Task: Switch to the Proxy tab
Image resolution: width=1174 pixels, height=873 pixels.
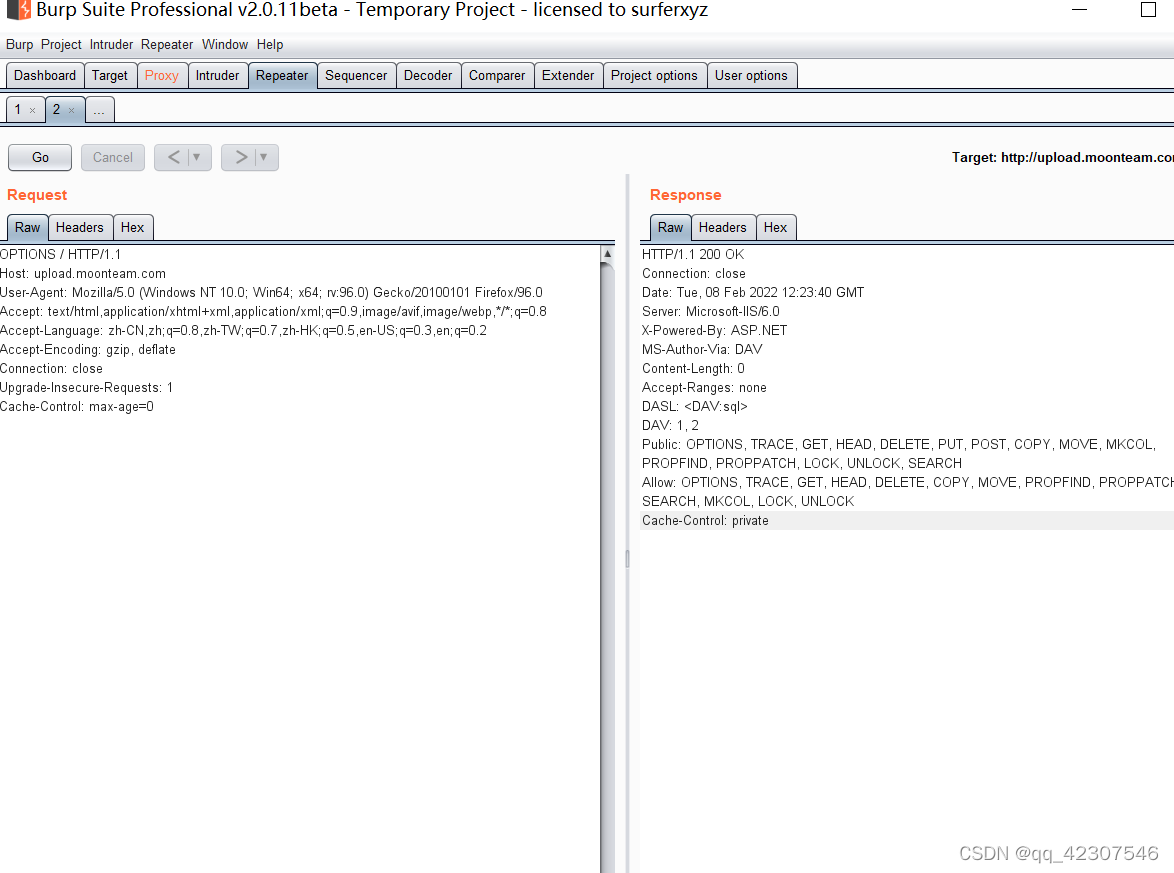Action: [162, 76]
